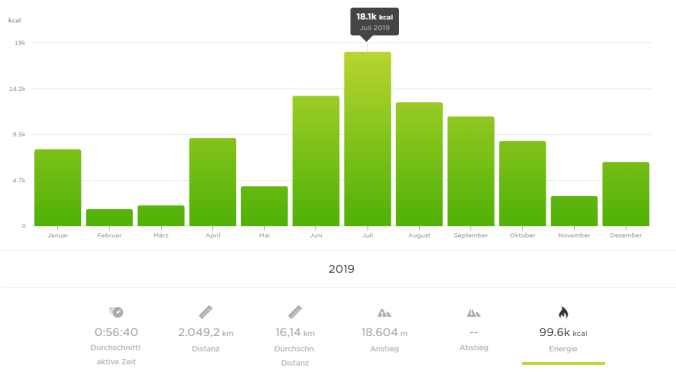Image resolution: width=676 pixels, height=372 pixels.
Task: Select the Januar bar in the chart
Action: [x=58, y=188]
